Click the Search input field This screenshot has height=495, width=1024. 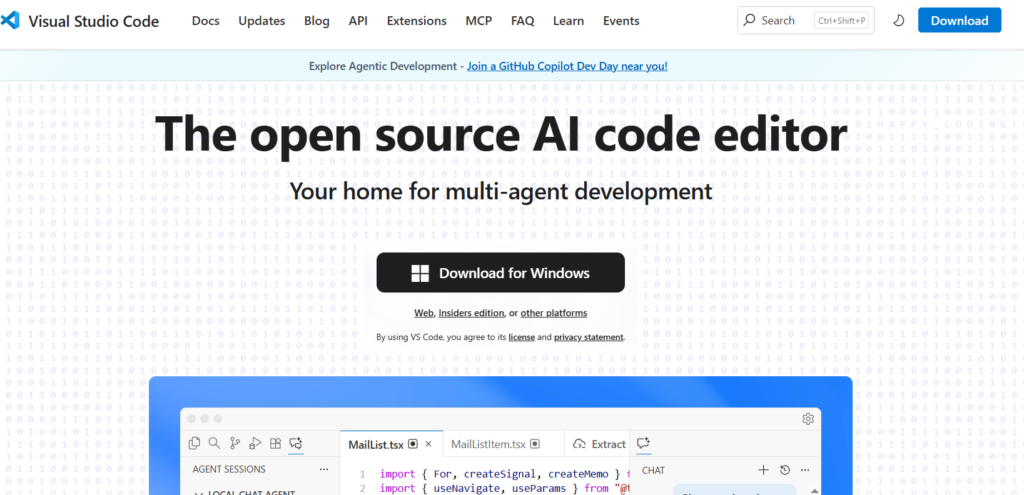806,20
